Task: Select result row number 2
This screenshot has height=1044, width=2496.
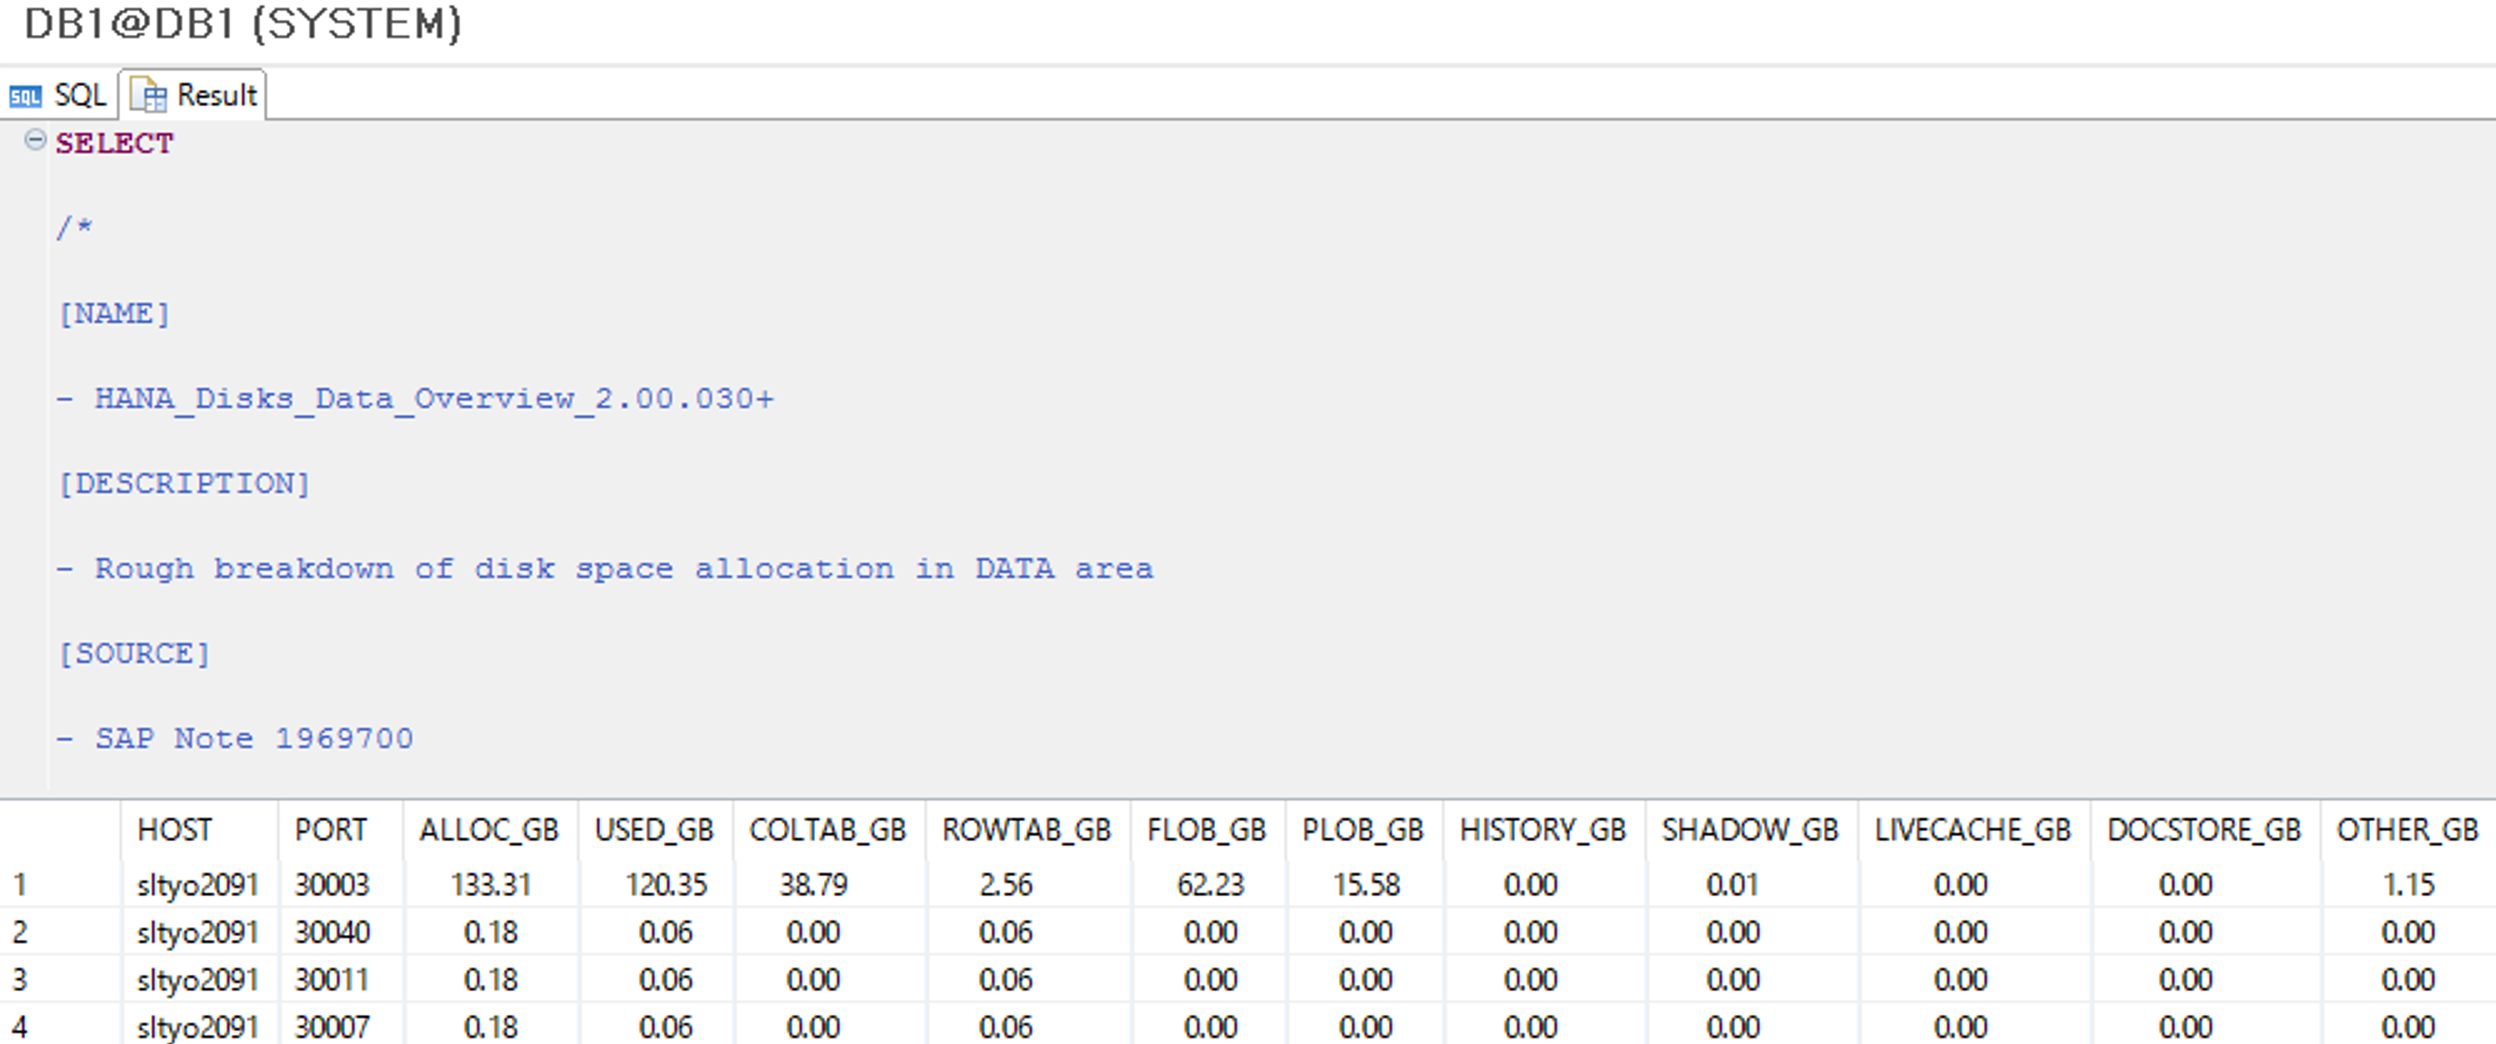Action: [20, 933]
